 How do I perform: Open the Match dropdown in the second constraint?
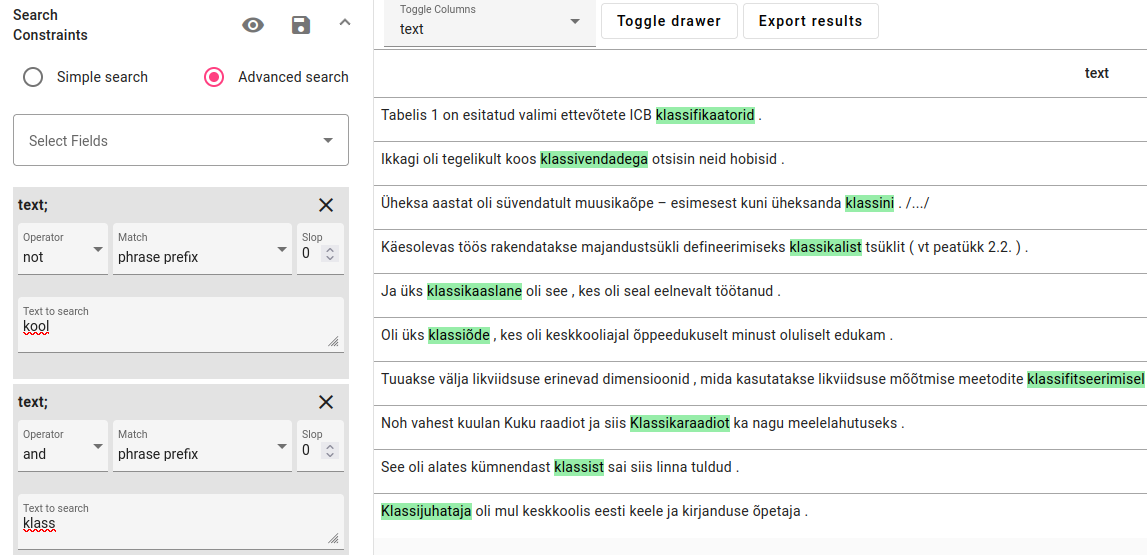(x=203, y=447)
